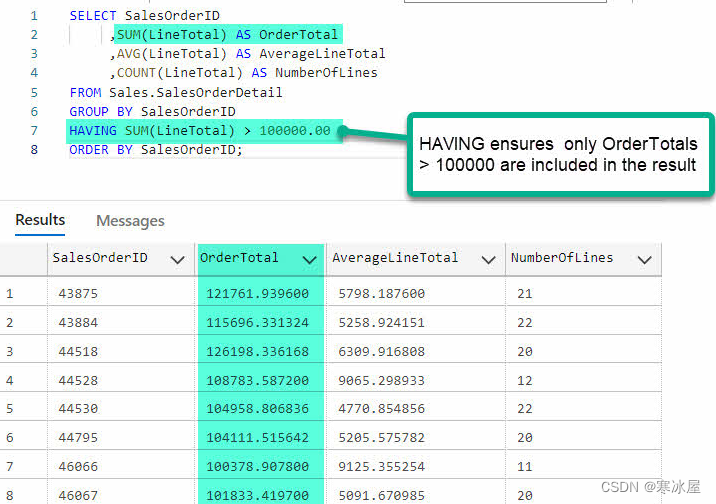Open NumberOfLines column dropdown chevron
Screen dimensions: 716x504
pos(645,260)
